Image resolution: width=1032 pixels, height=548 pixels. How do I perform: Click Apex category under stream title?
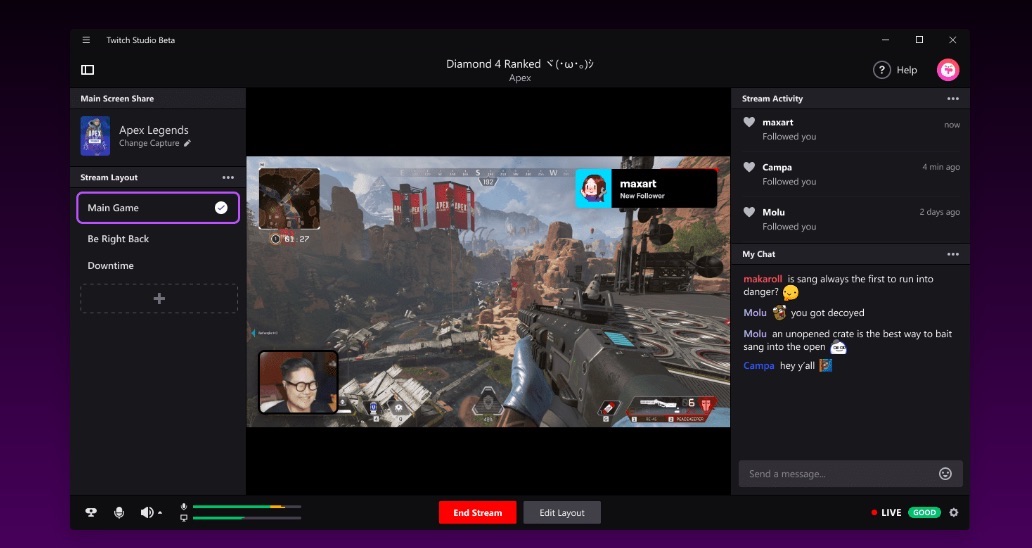520,78
